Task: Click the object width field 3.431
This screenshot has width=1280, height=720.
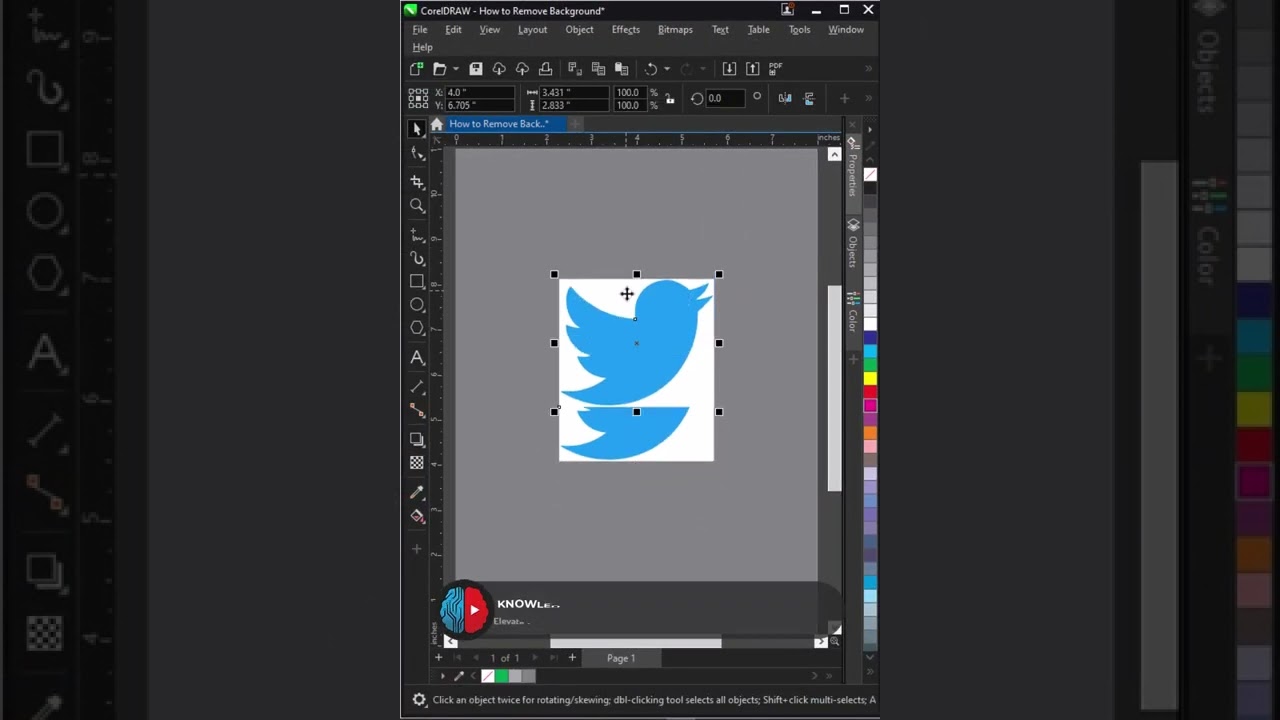Action: click(x=574, y=92)
